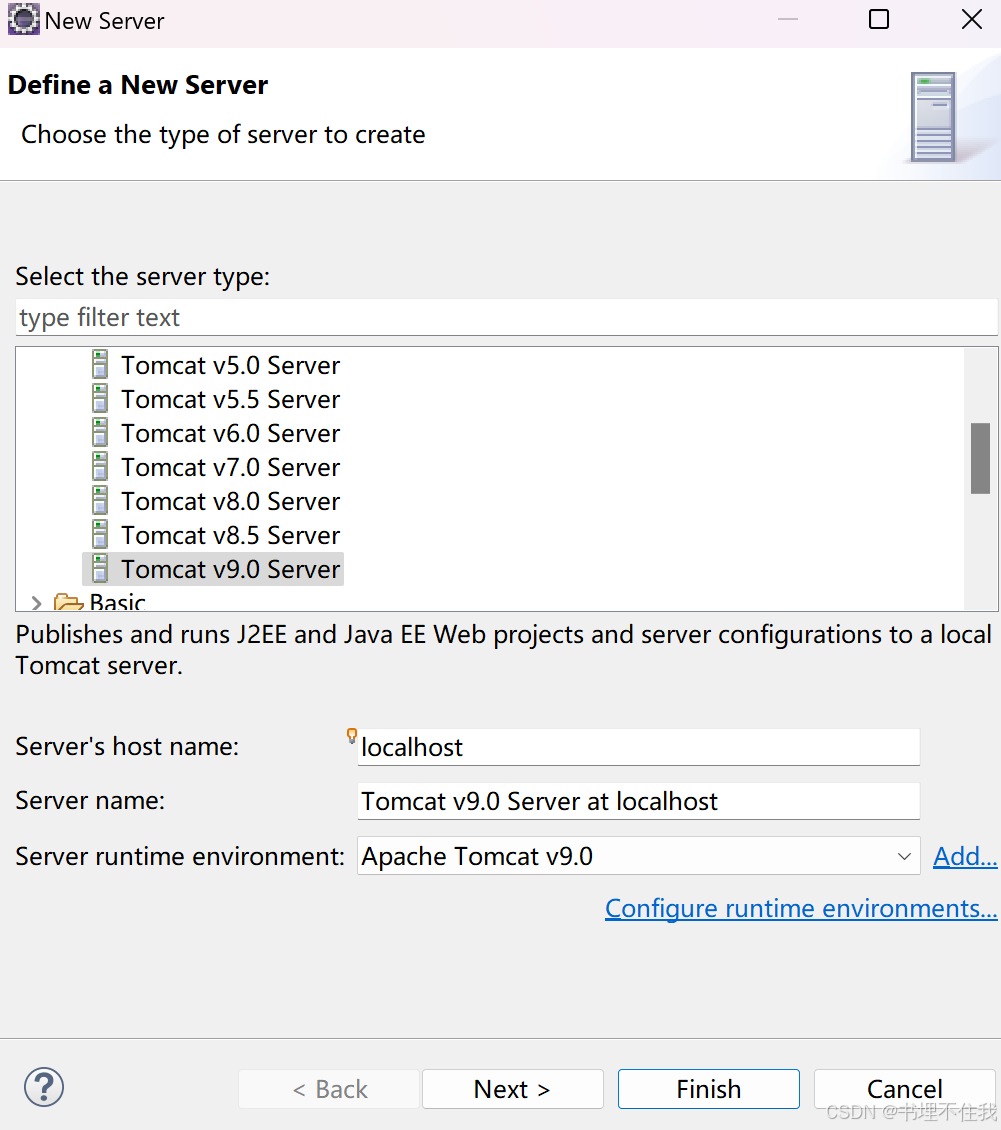This screenshot has height=1130, width=1001.
Task: Click the Eclipse icon in title bar
Action: coord(23,19)
